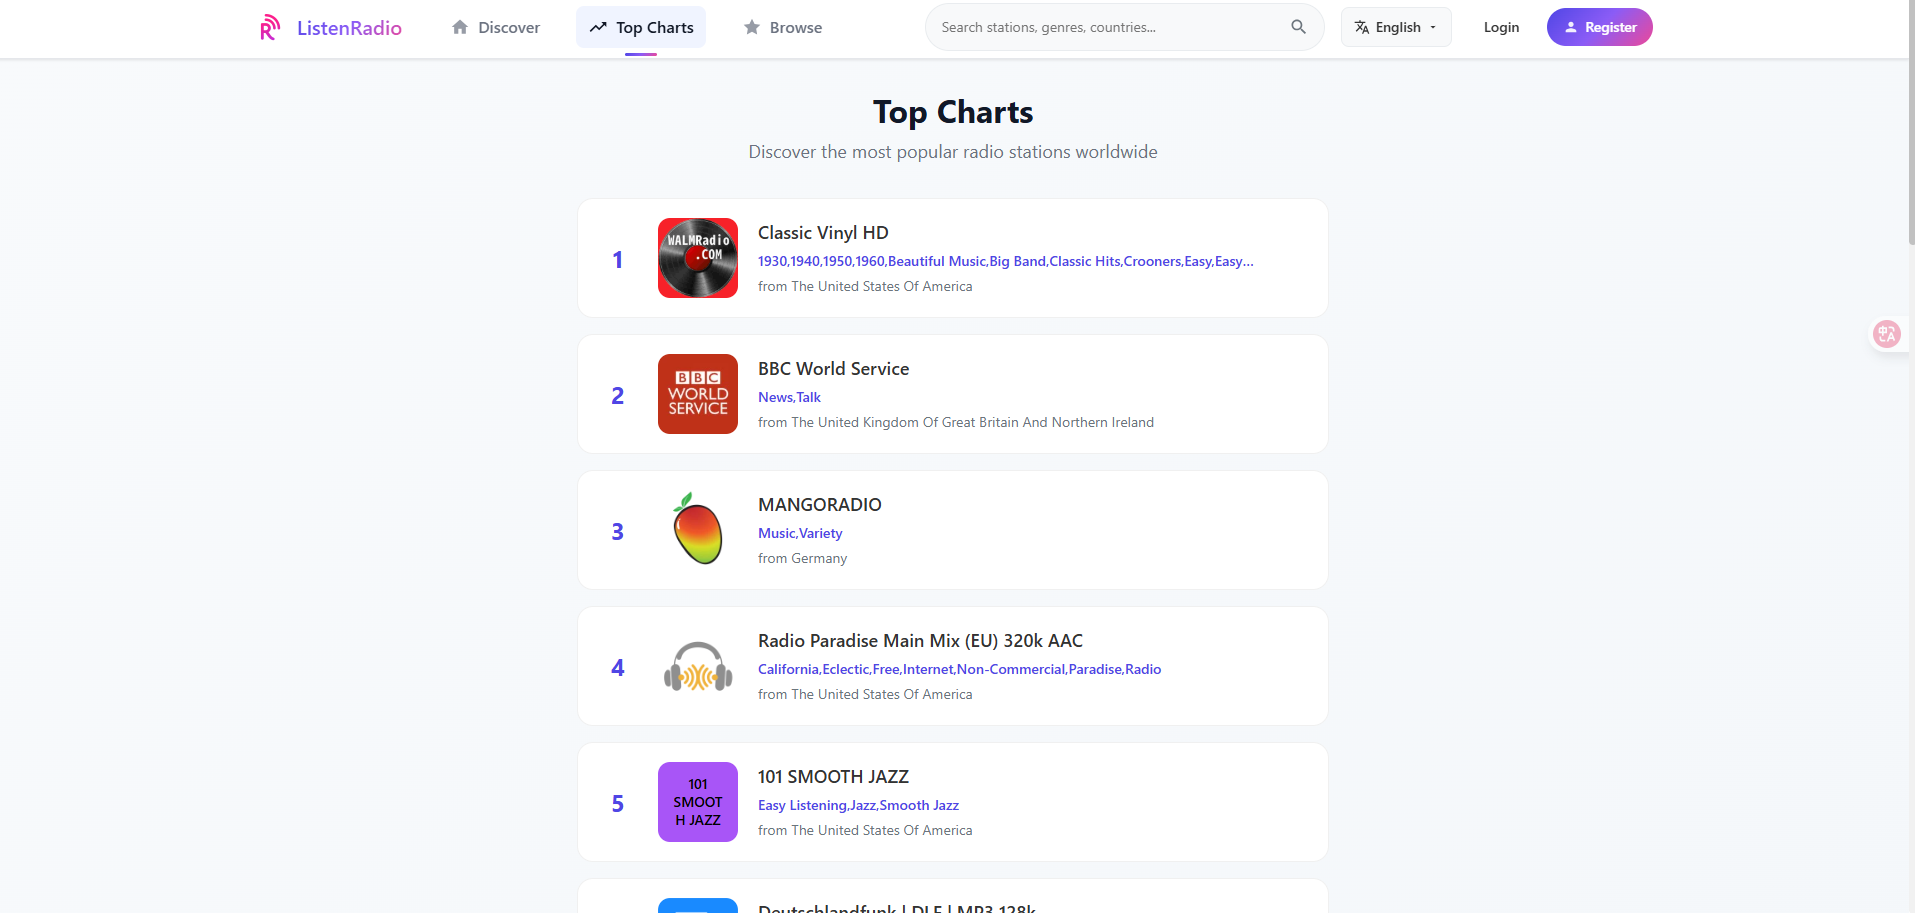The image size is (1915, 913).
Task: Click "from Germany" text
Action: tap(802, 558)
